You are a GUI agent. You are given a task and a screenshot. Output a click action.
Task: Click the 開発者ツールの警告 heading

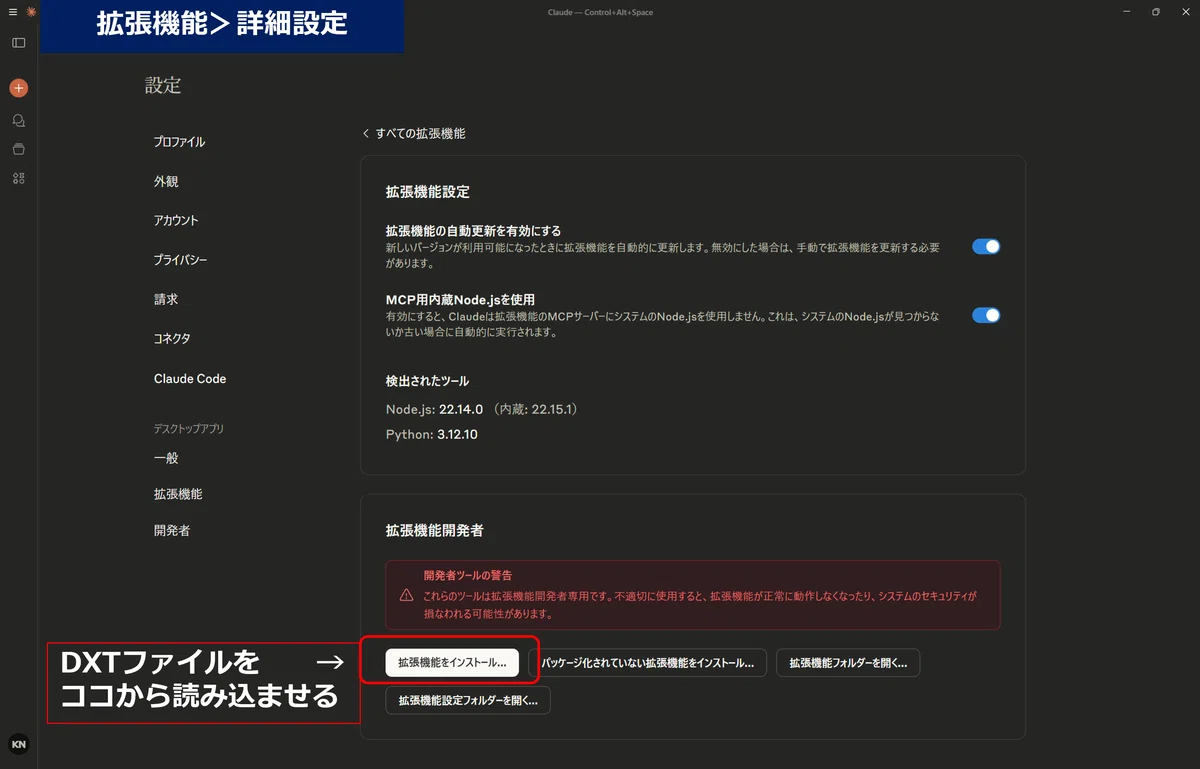[x=468, y=575]
